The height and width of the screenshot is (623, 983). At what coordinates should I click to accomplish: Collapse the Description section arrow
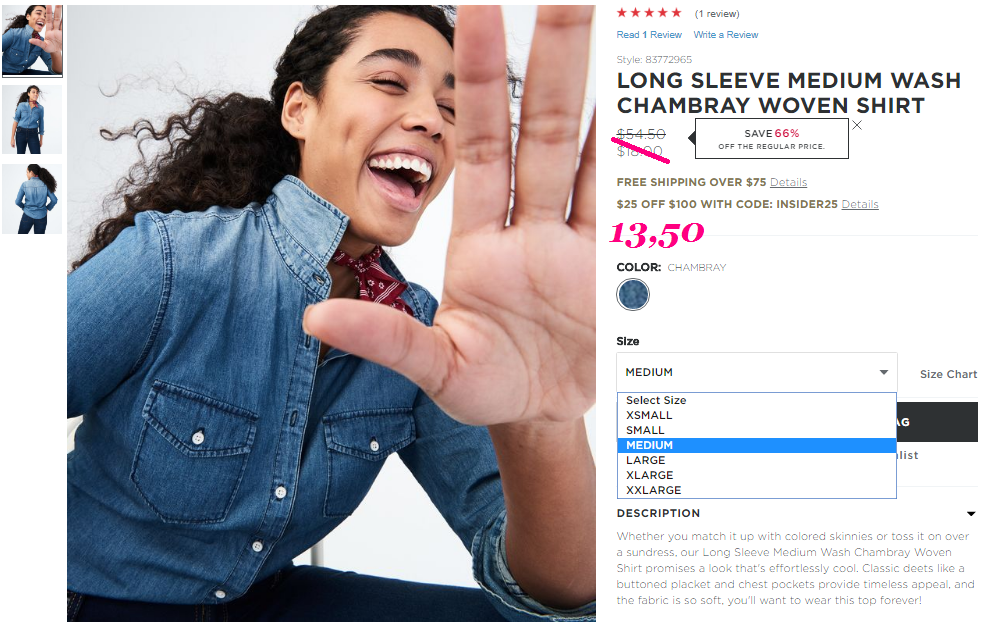(x=970, y=514)
